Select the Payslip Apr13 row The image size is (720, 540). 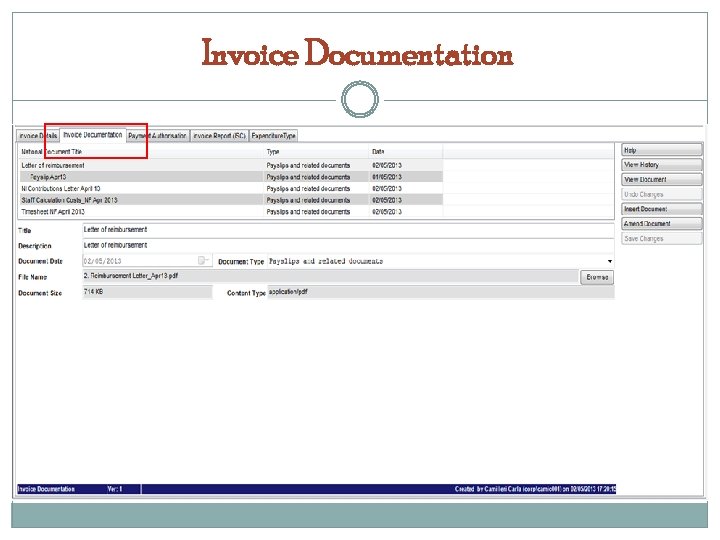coord(231,177)
